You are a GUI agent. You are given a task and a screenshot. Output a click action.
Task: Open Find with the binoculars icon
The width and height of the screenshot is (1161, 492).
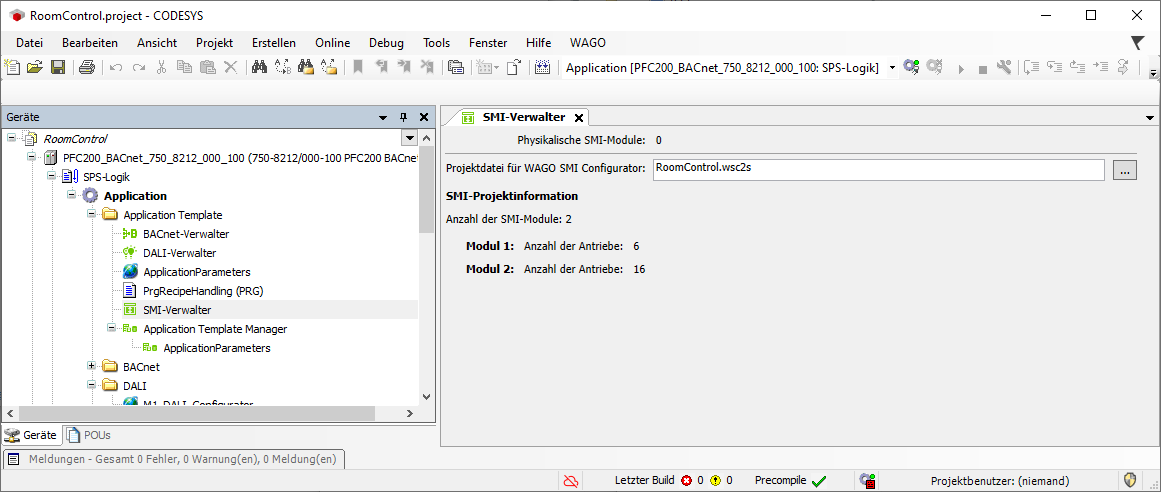(259, 67)
